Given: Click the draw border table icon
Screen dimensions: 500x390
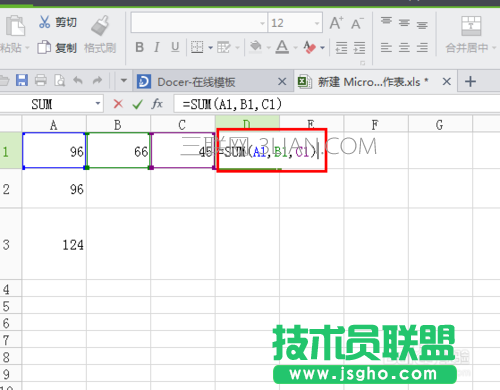Looking at the screenshot, I should pyautogui.click(x=223, y=48).
